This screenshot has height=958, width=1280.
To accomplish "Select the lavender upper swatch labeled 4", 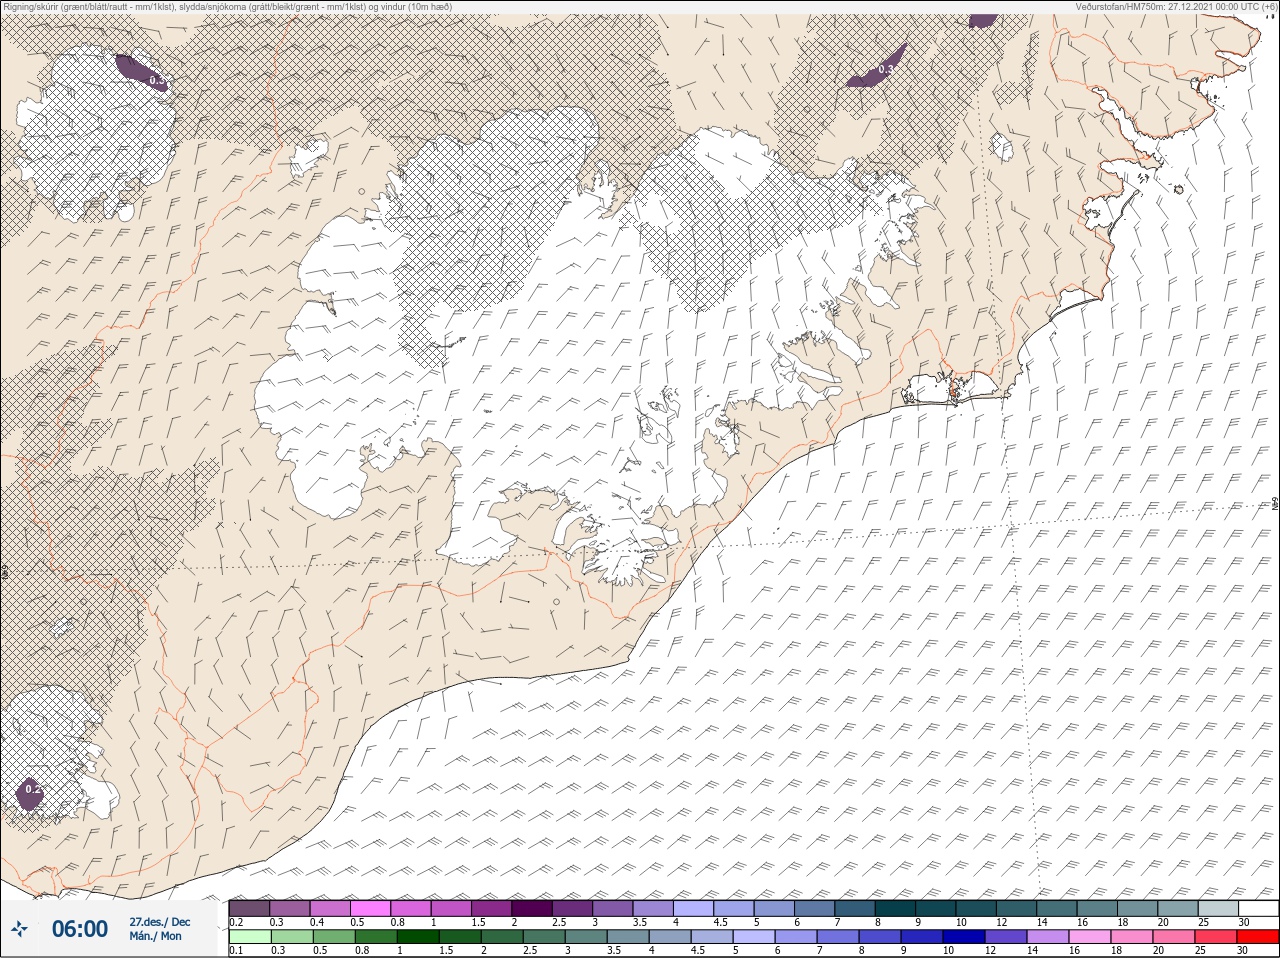I will tap(693, 908).
